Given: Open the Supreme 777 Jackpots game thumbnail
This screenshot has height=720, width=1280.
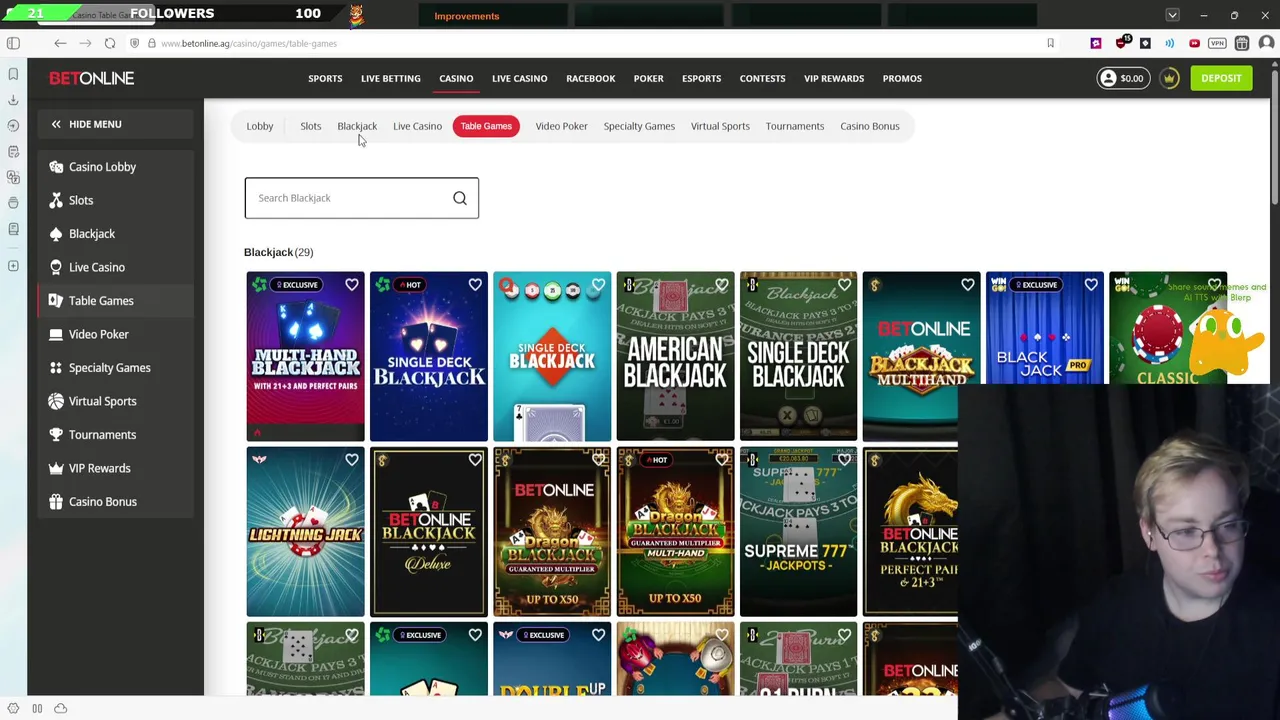Looking at the screenshot, I should pyautogui.click(x=798, y=532).
